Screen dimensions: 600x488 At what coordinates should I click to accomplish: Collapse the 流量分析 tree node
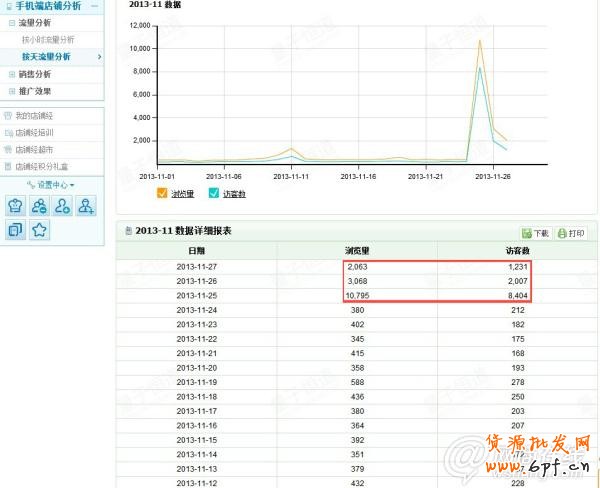11,23
